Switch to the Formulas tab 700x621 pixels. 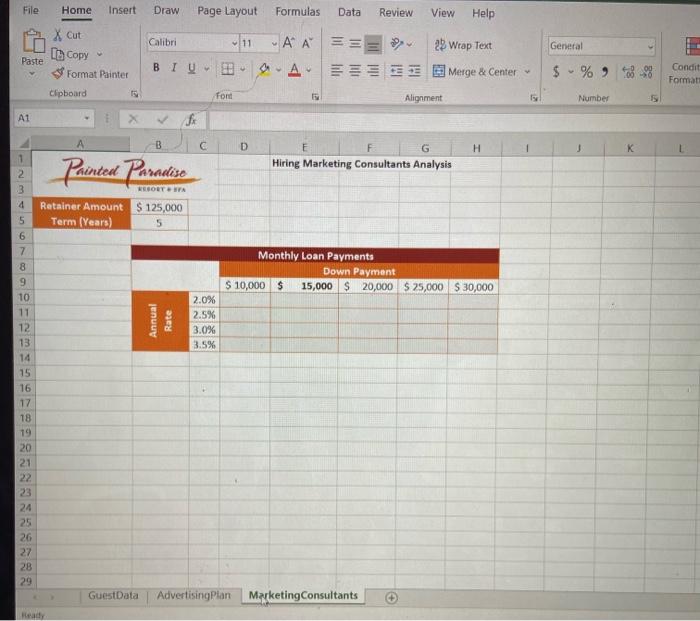tap(297, 12)
